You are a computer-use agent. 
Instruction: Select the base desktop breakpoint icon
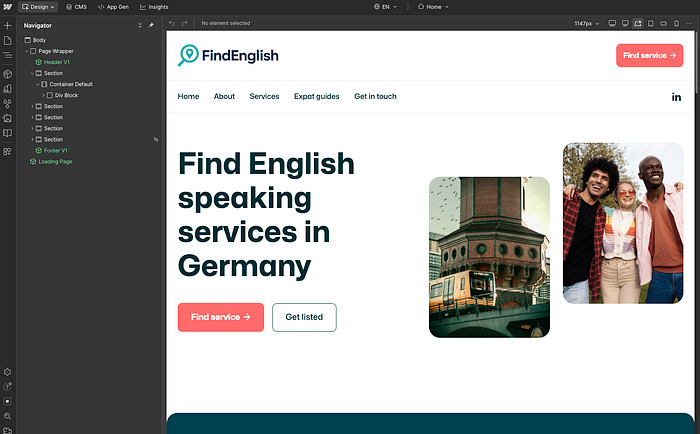pyautogui.click(x=638, y=23)
